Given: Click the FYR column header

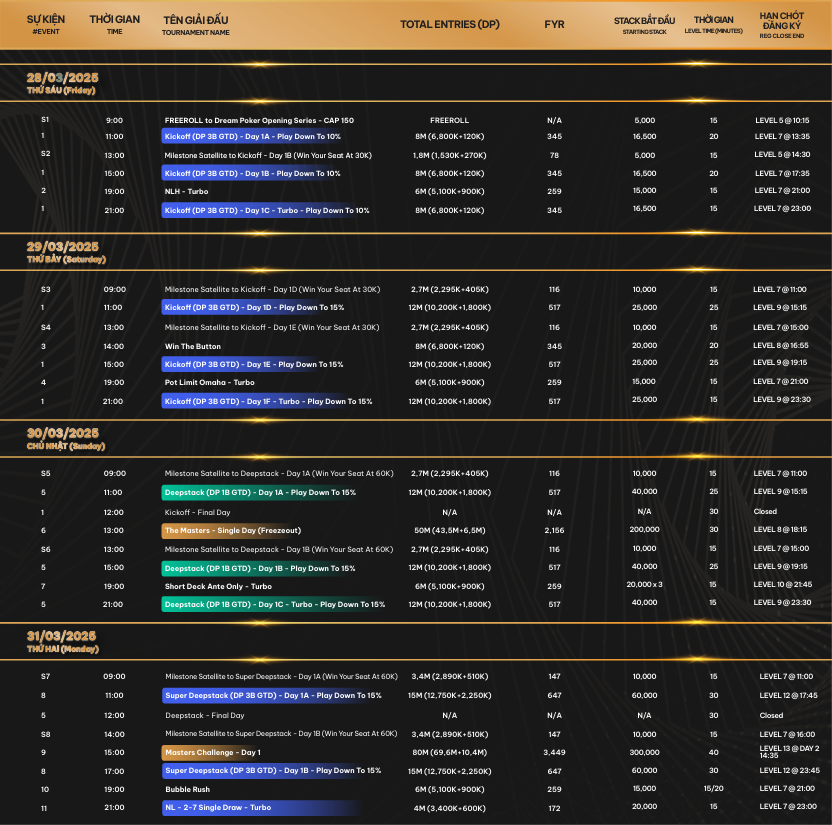Looking at the screenshot, I should pyautogui.click(x=554, y=24).
